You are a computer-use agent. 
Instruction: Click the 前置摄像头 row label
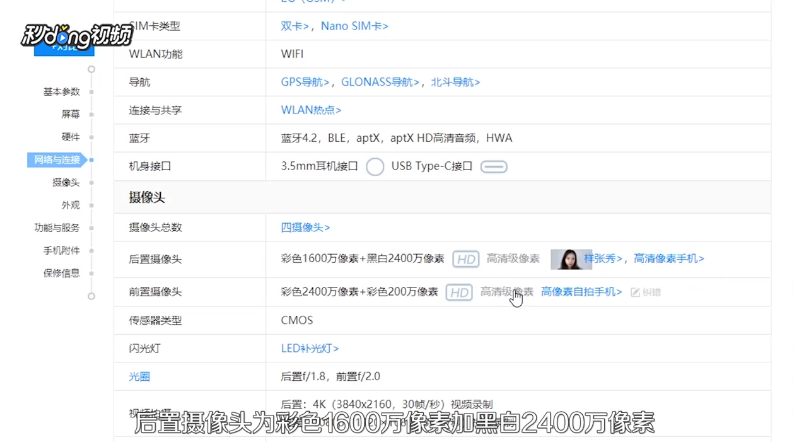(155, 292)
